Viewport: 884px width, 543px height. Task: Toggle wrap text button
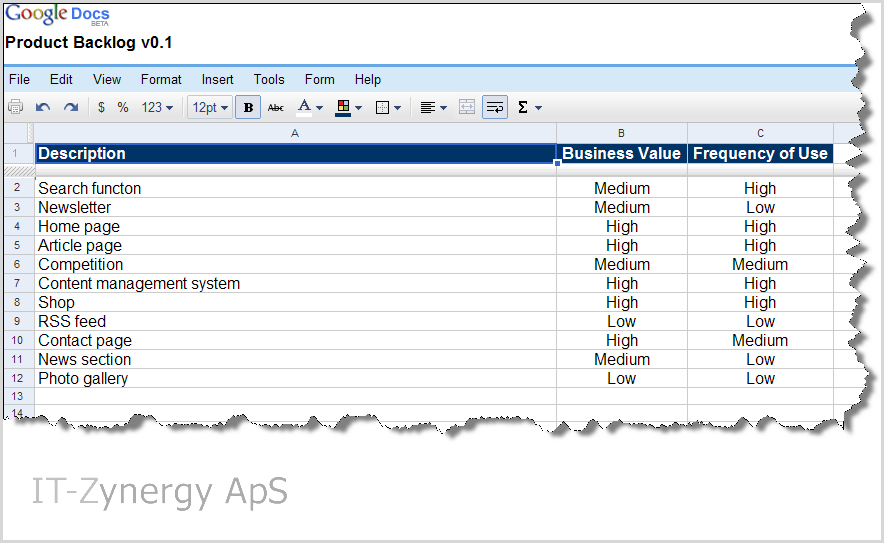(495, 107)
